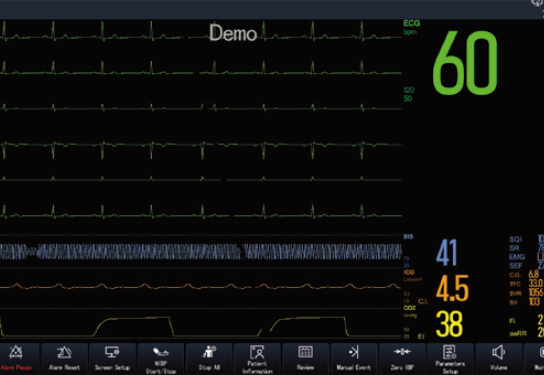Select the HR alarm limits 120/50
Image resolution: width=544 pixels, height=375 pixels.
pos(409,94)
